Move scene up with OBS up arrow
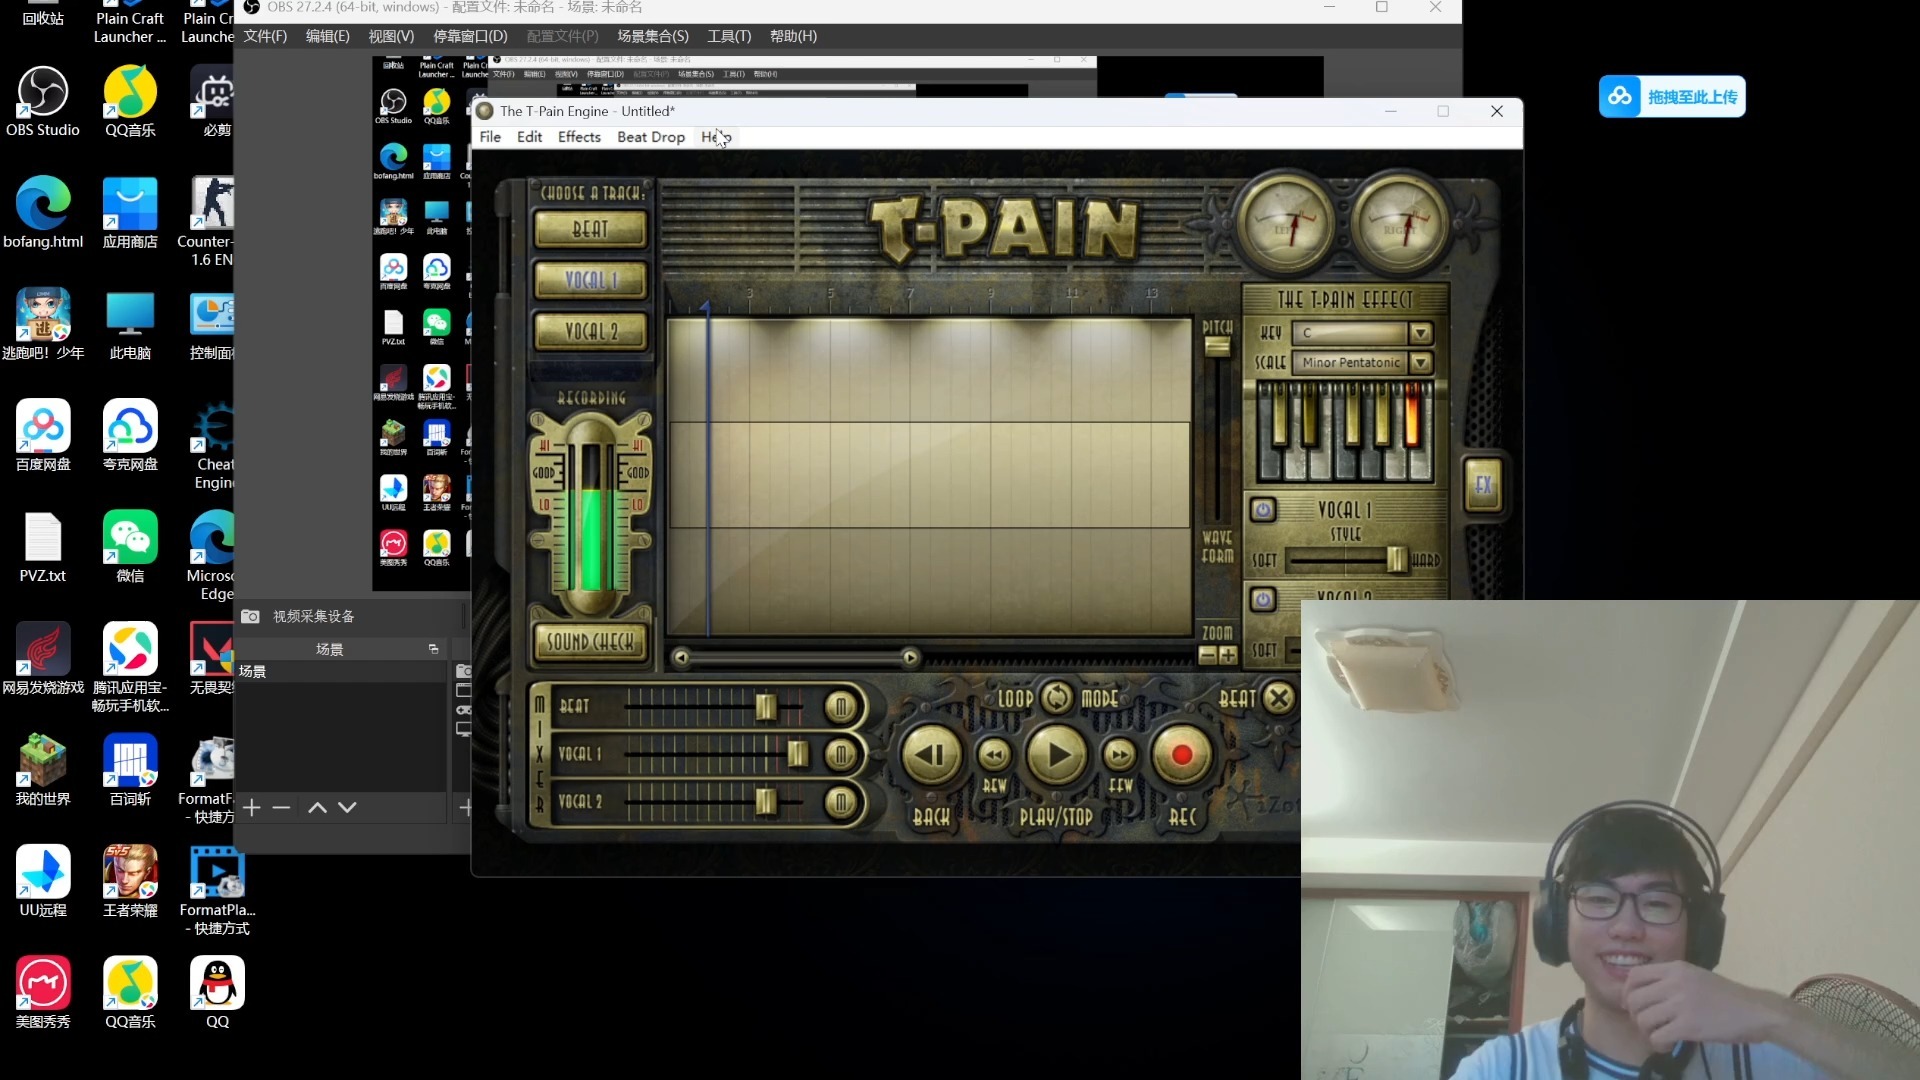1920x1080 pixels. (x=317, y=807)
